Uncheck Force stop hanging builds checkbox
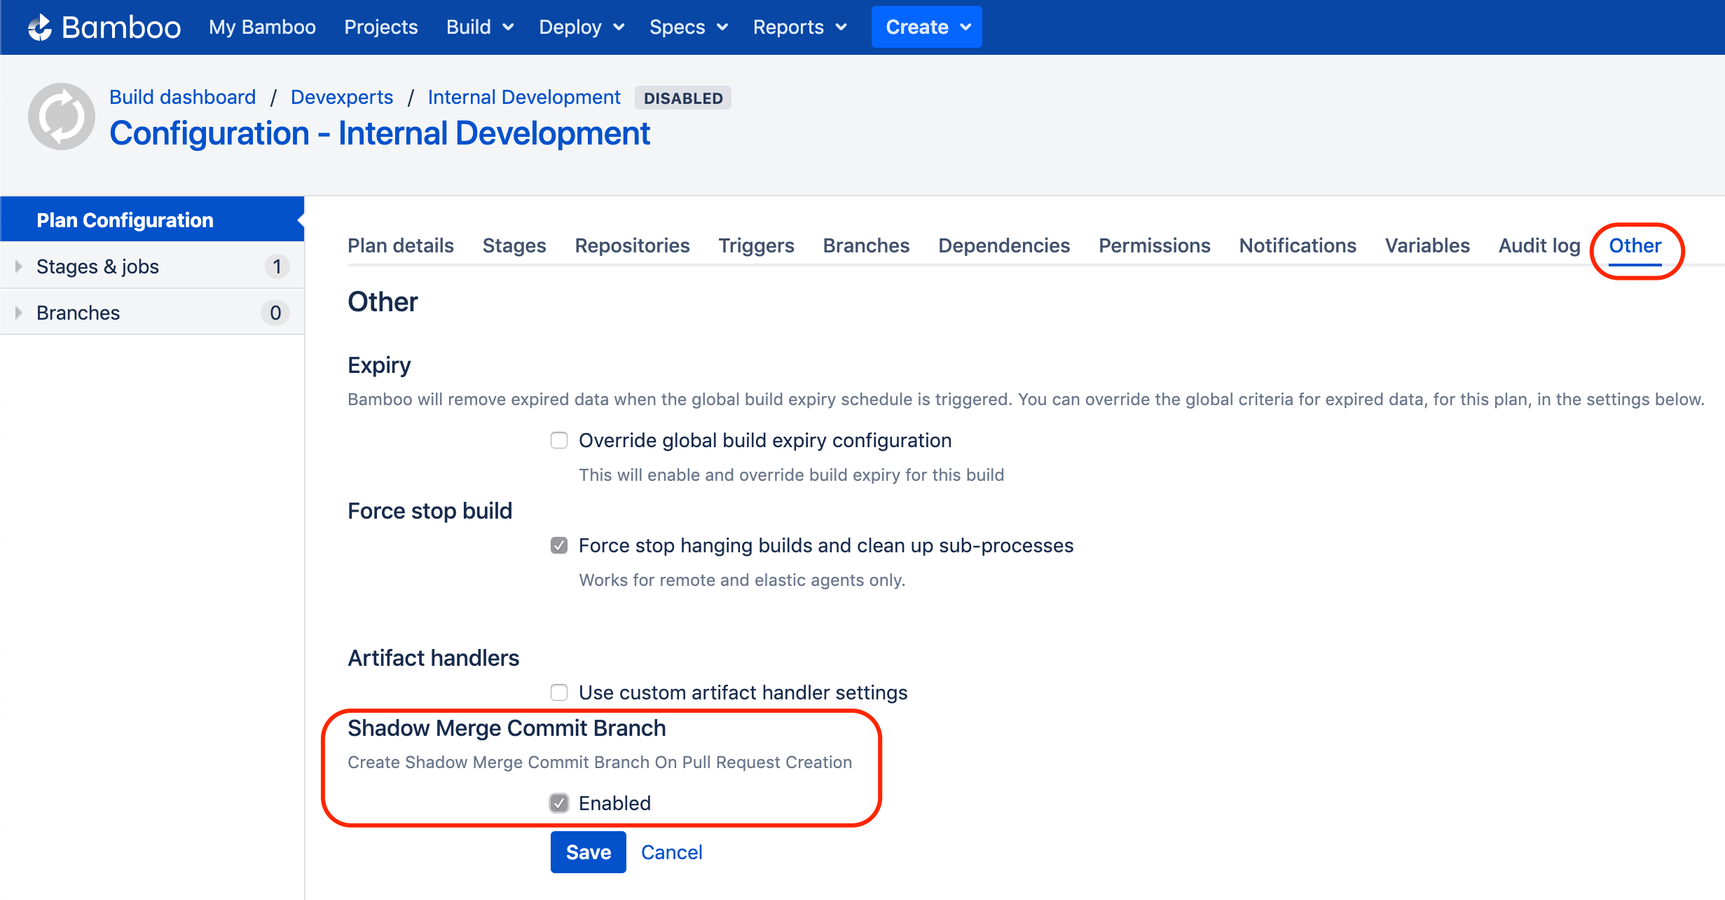The width and height of the screenshot is (1725, 900). click(559, 545)
